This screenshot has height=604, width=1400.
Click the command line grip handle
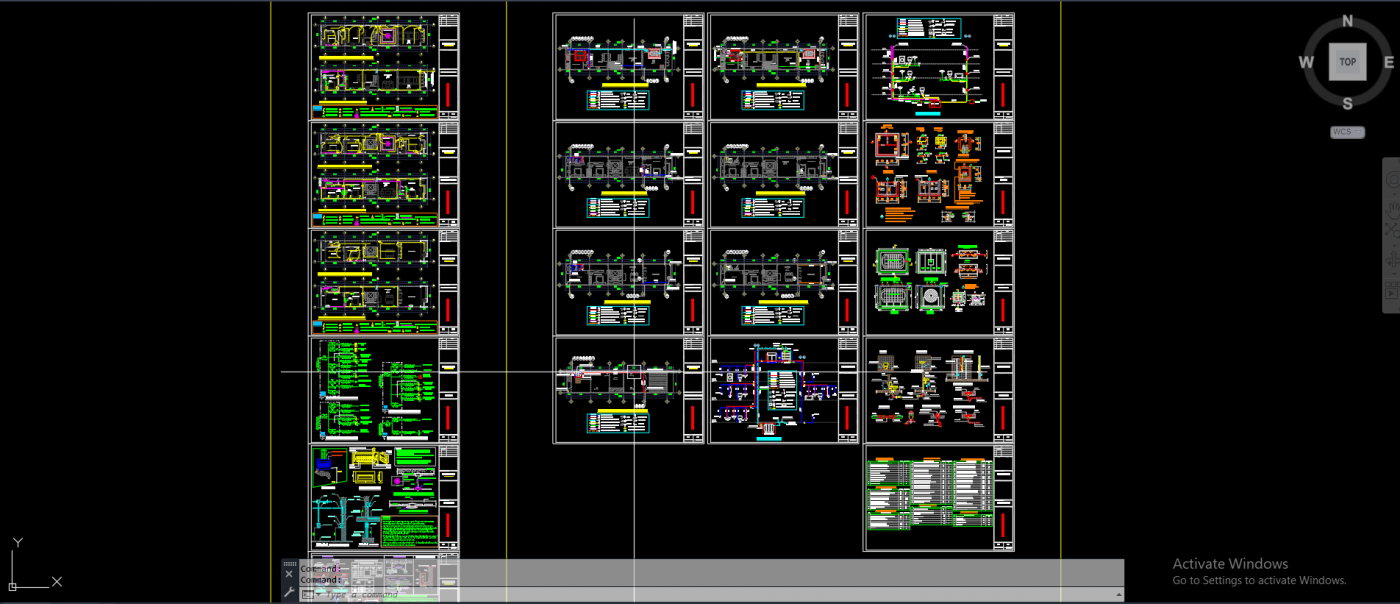289,564
